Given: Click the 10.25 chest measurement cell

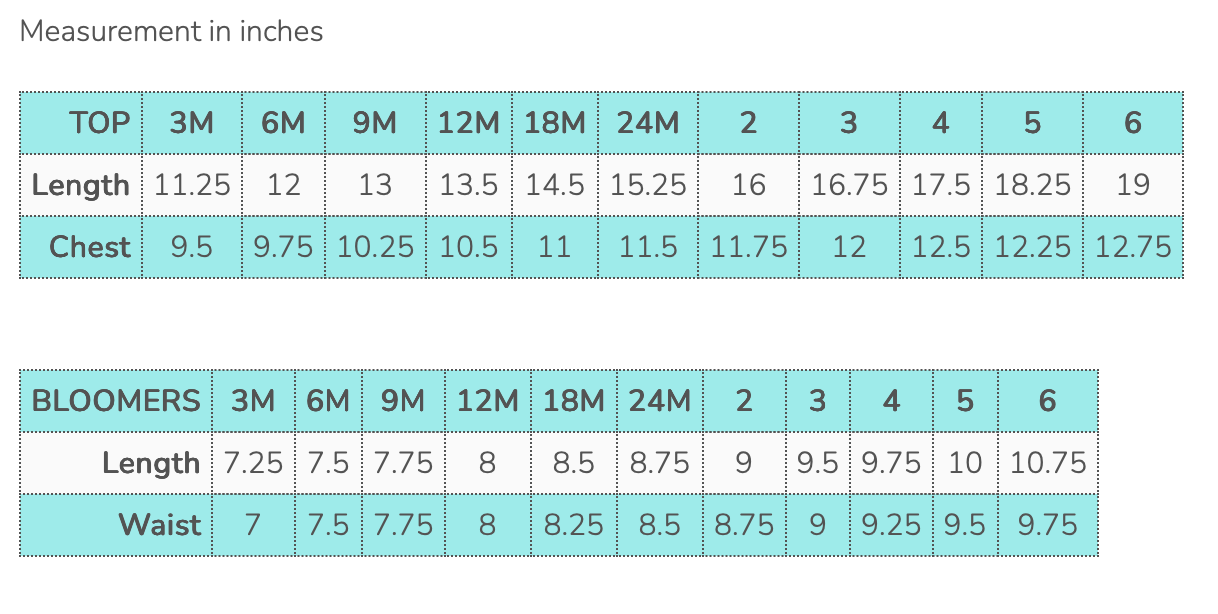Looking at the screenshot, I should click(375, 247).
